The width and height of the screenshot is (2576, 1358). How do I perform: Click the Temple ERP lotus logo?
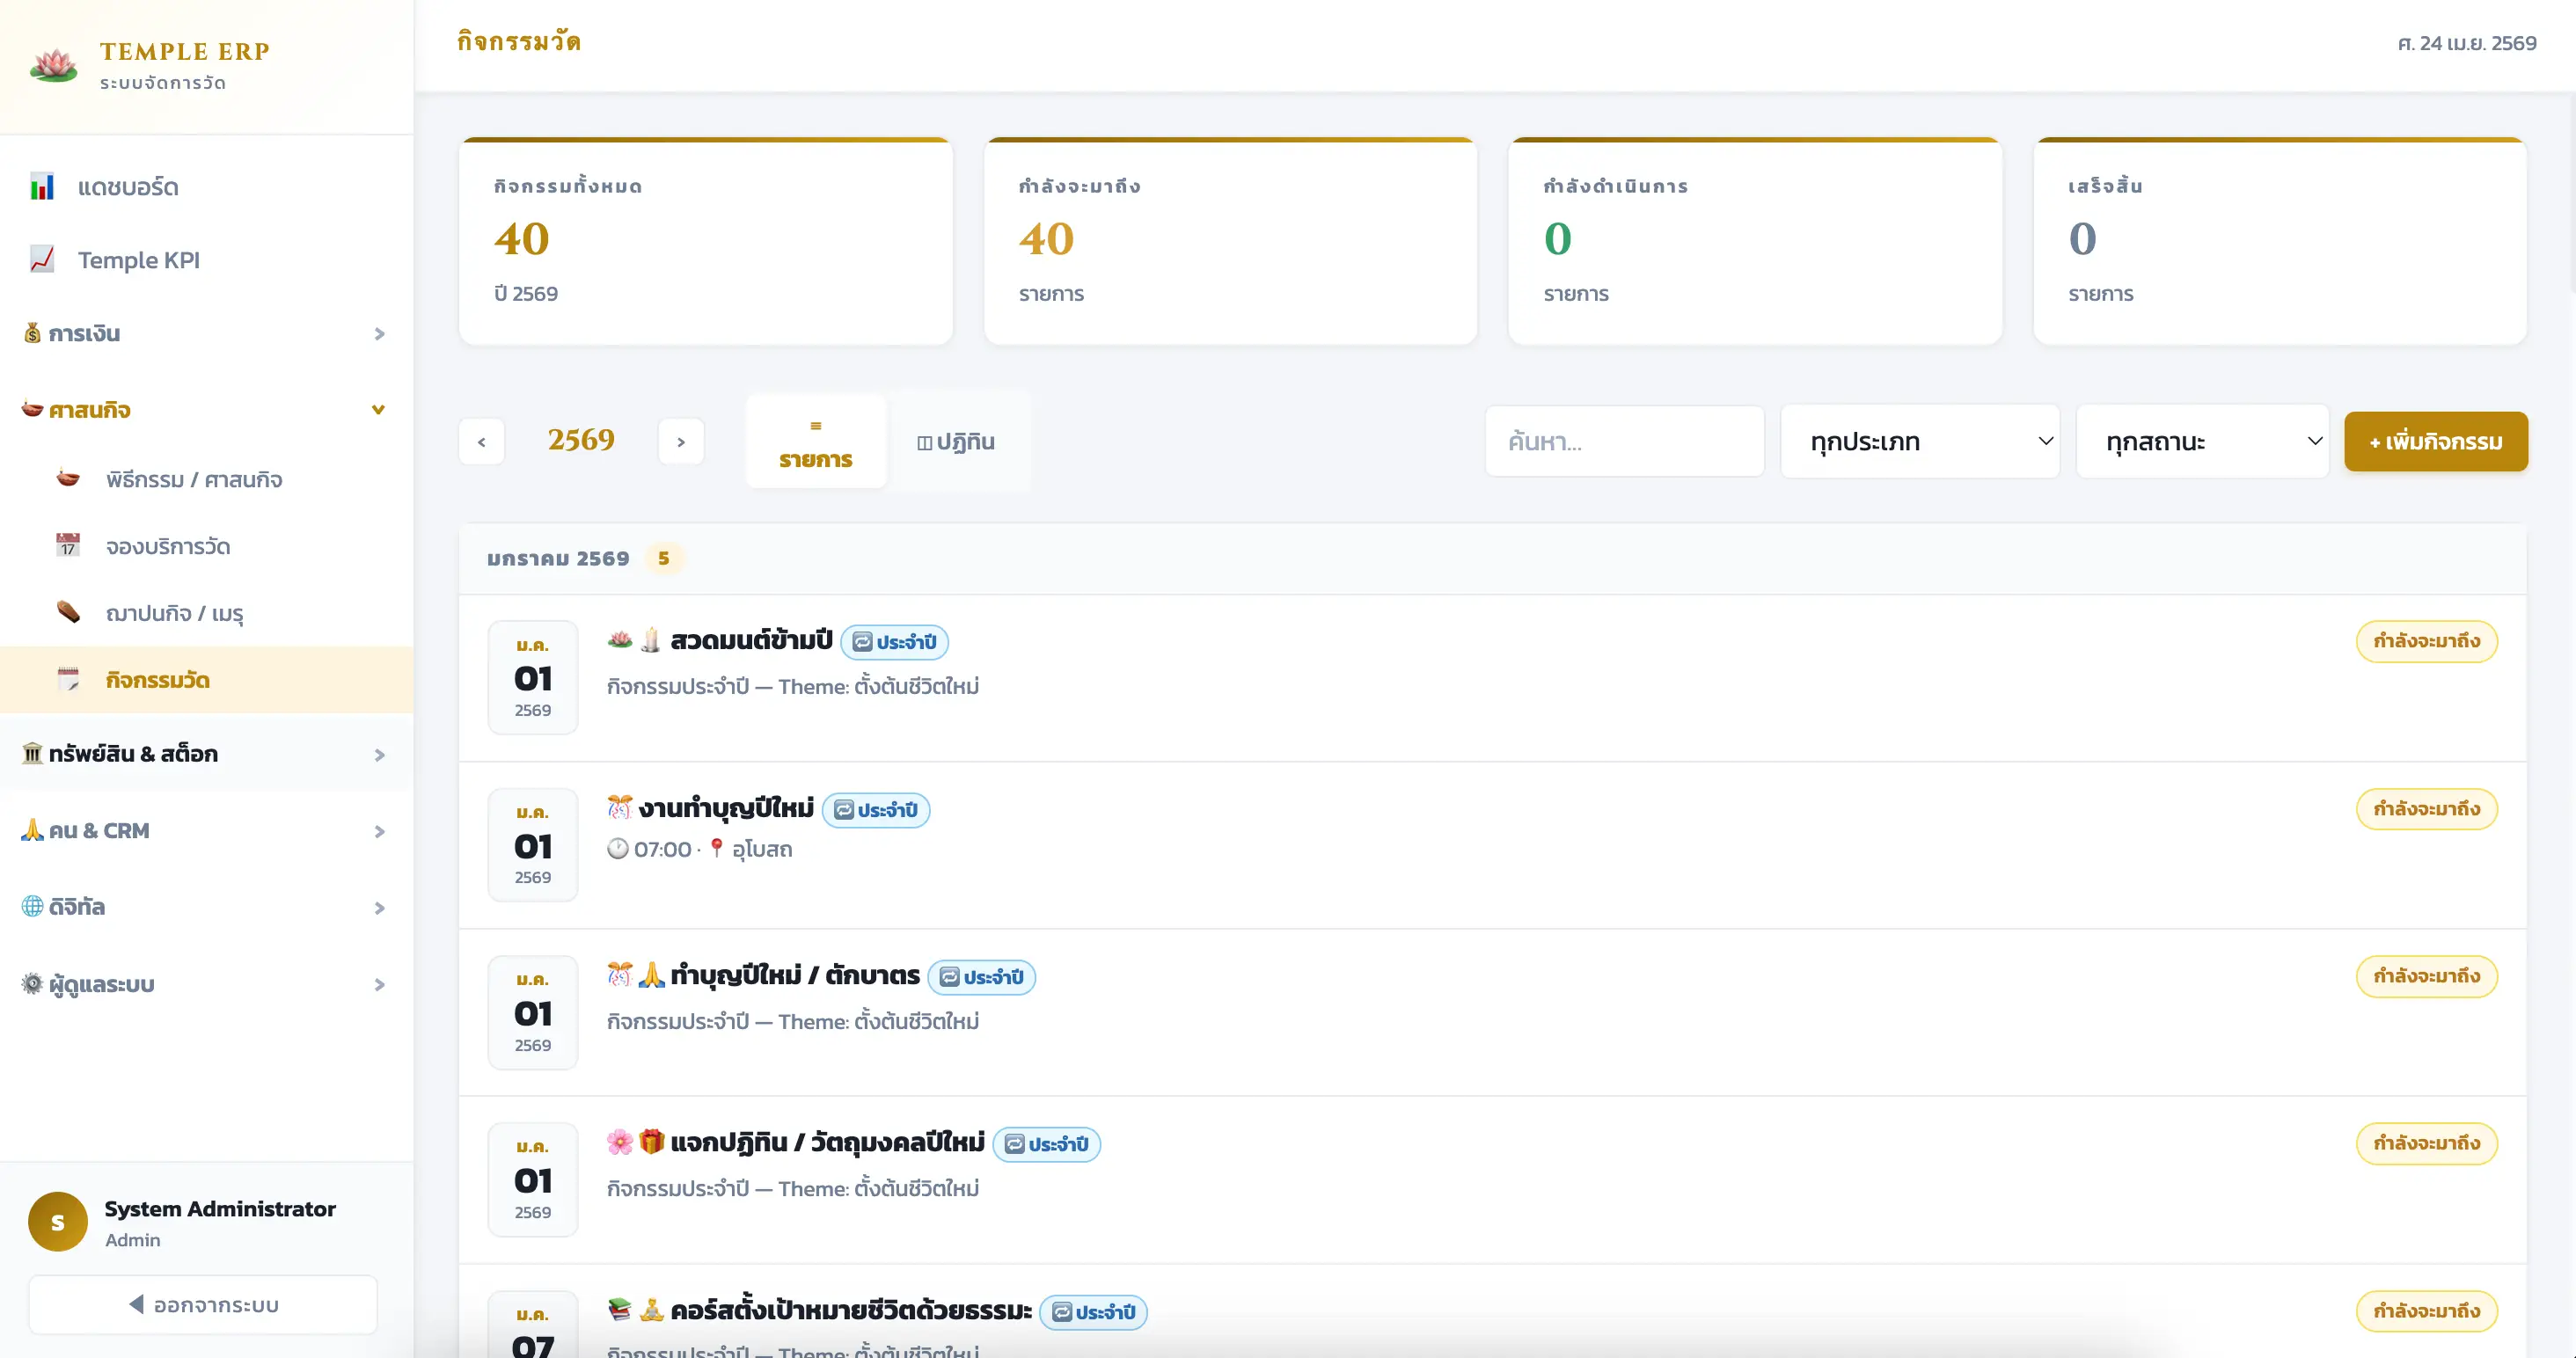53,65
